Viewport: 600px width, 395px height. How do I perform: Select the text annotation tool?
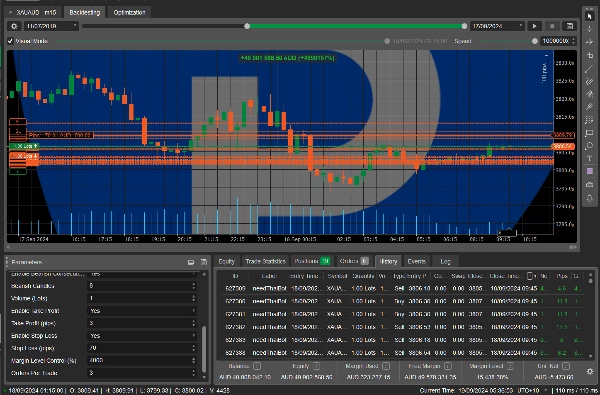(590, 158)
